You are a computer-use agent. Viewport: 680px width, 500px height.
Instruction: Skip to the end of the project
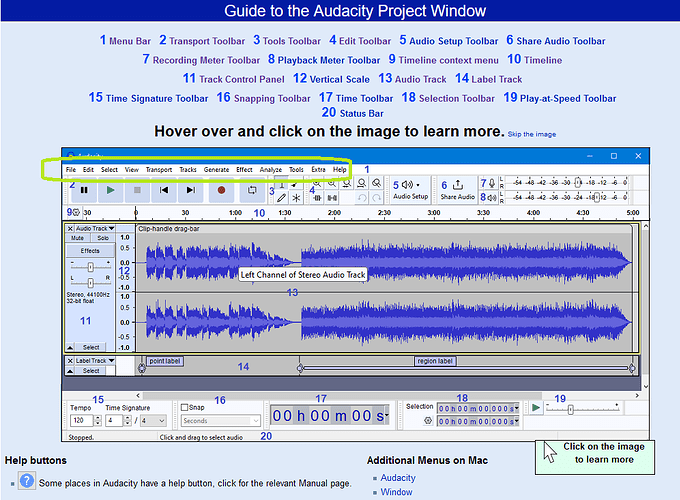190,190
